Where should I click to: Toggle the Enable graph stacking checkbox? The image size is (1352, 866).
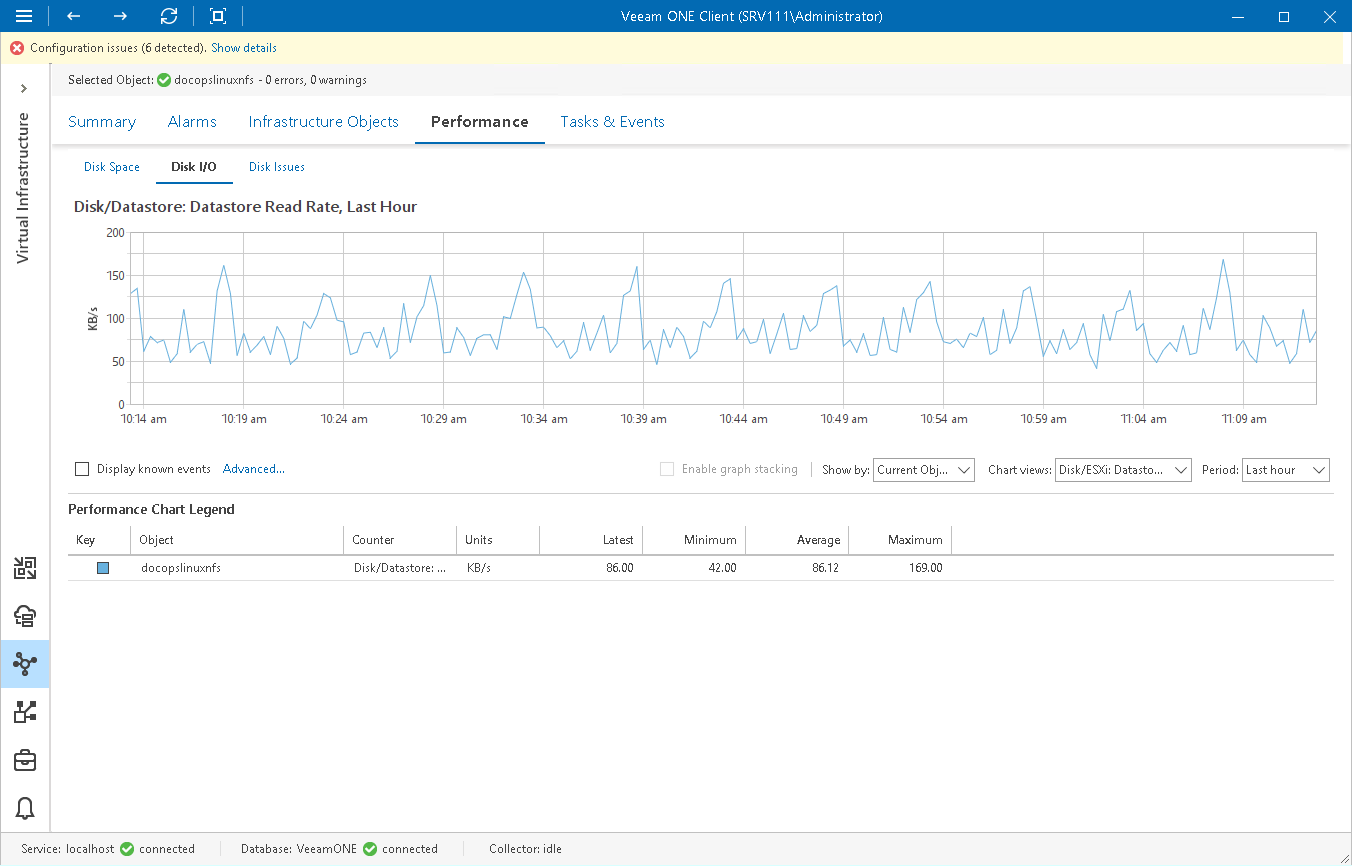(x=667, y=469)
